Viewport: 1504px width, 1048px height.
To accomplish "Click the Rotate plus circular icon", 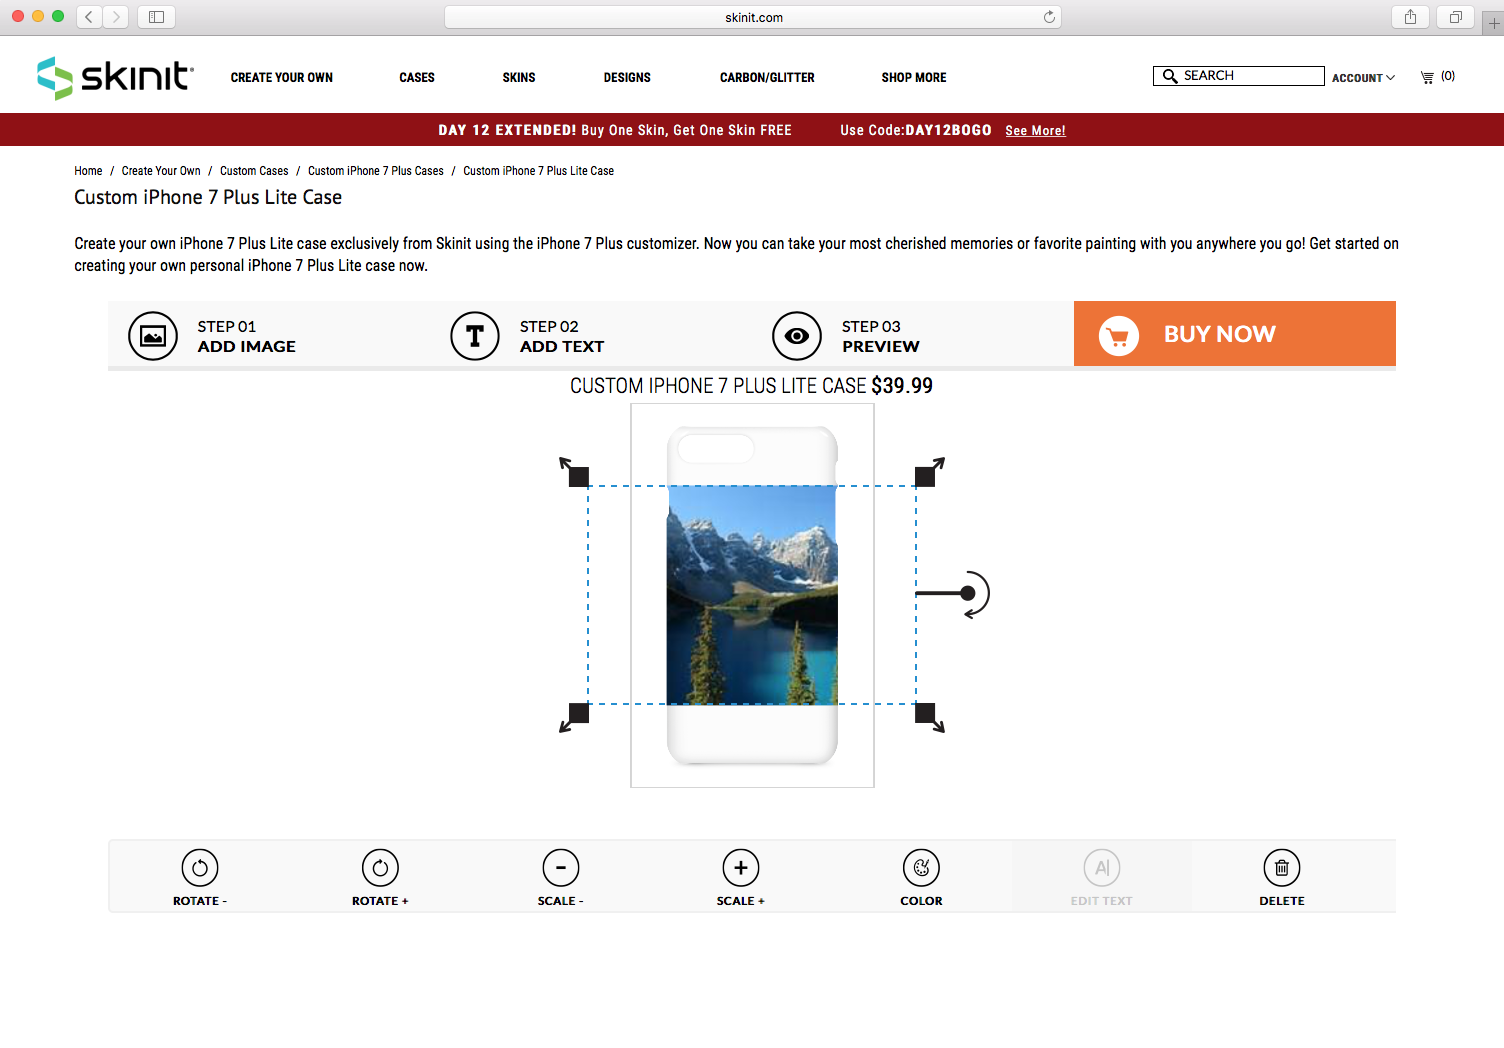I will point(380,868).
